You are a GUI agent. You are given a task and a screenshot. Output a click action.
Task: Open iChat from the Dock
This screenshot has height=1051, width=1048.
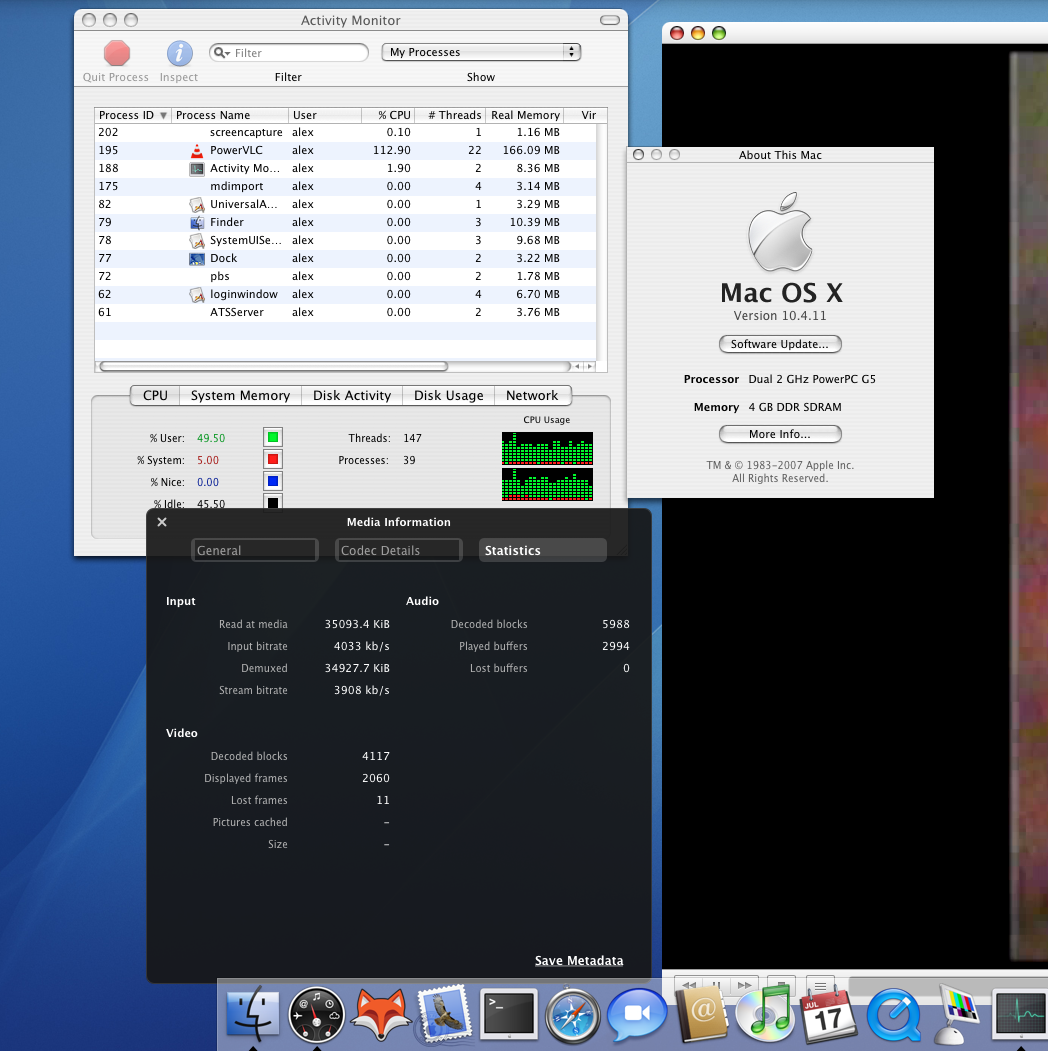(637, 1014)
